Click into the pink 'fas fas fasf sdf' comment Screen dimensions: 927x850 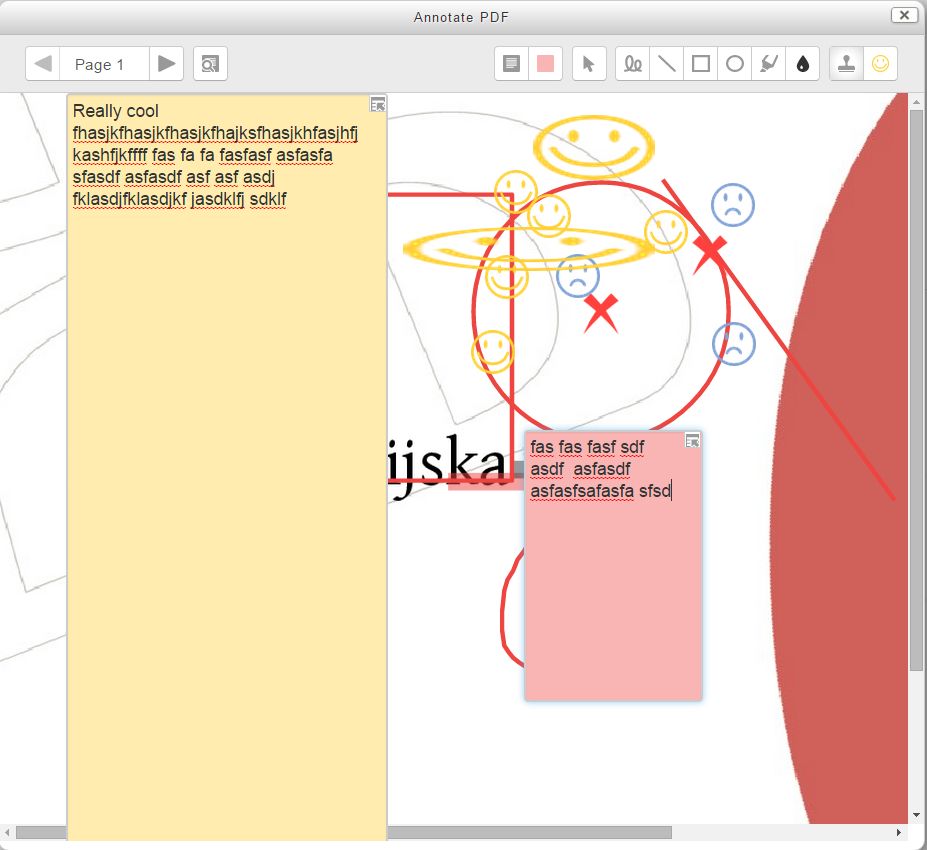(613, 566)
